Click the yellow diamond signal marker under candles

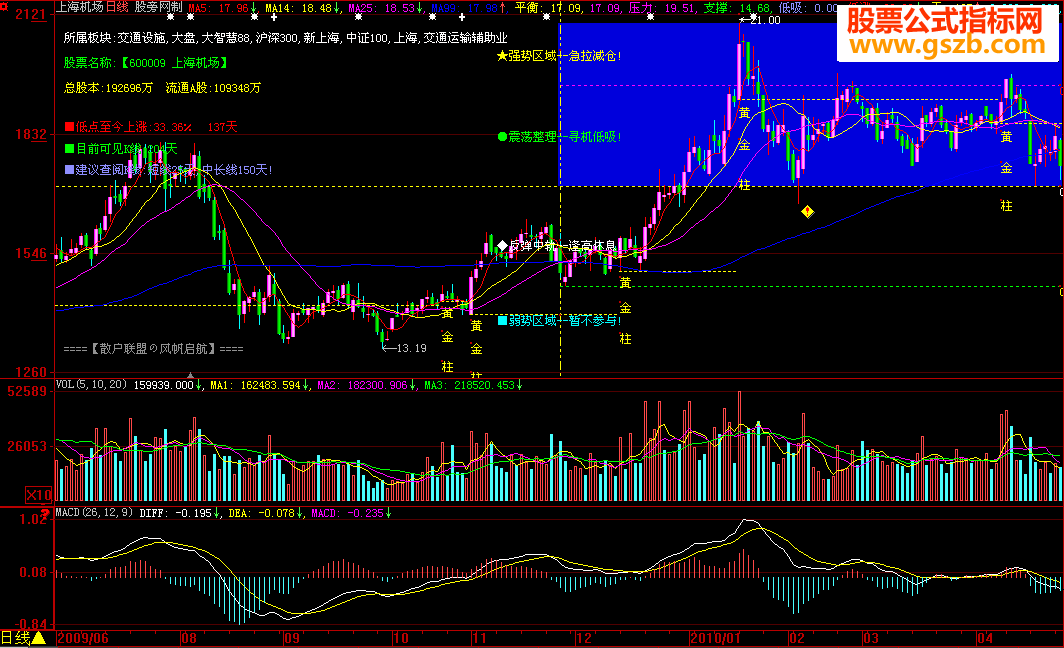click(x=807, y=212)
